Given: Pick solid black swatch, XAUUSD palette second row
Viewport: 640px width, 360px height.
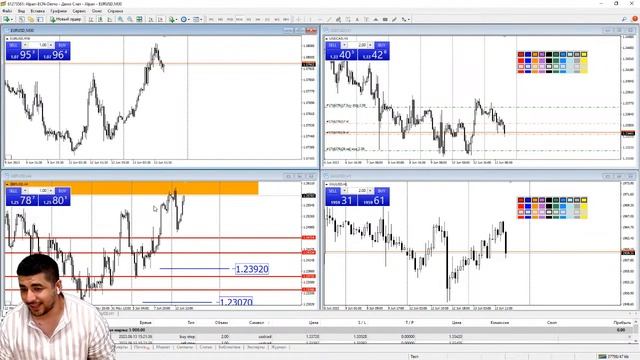Looking at the screenshot, I should 549,206.
